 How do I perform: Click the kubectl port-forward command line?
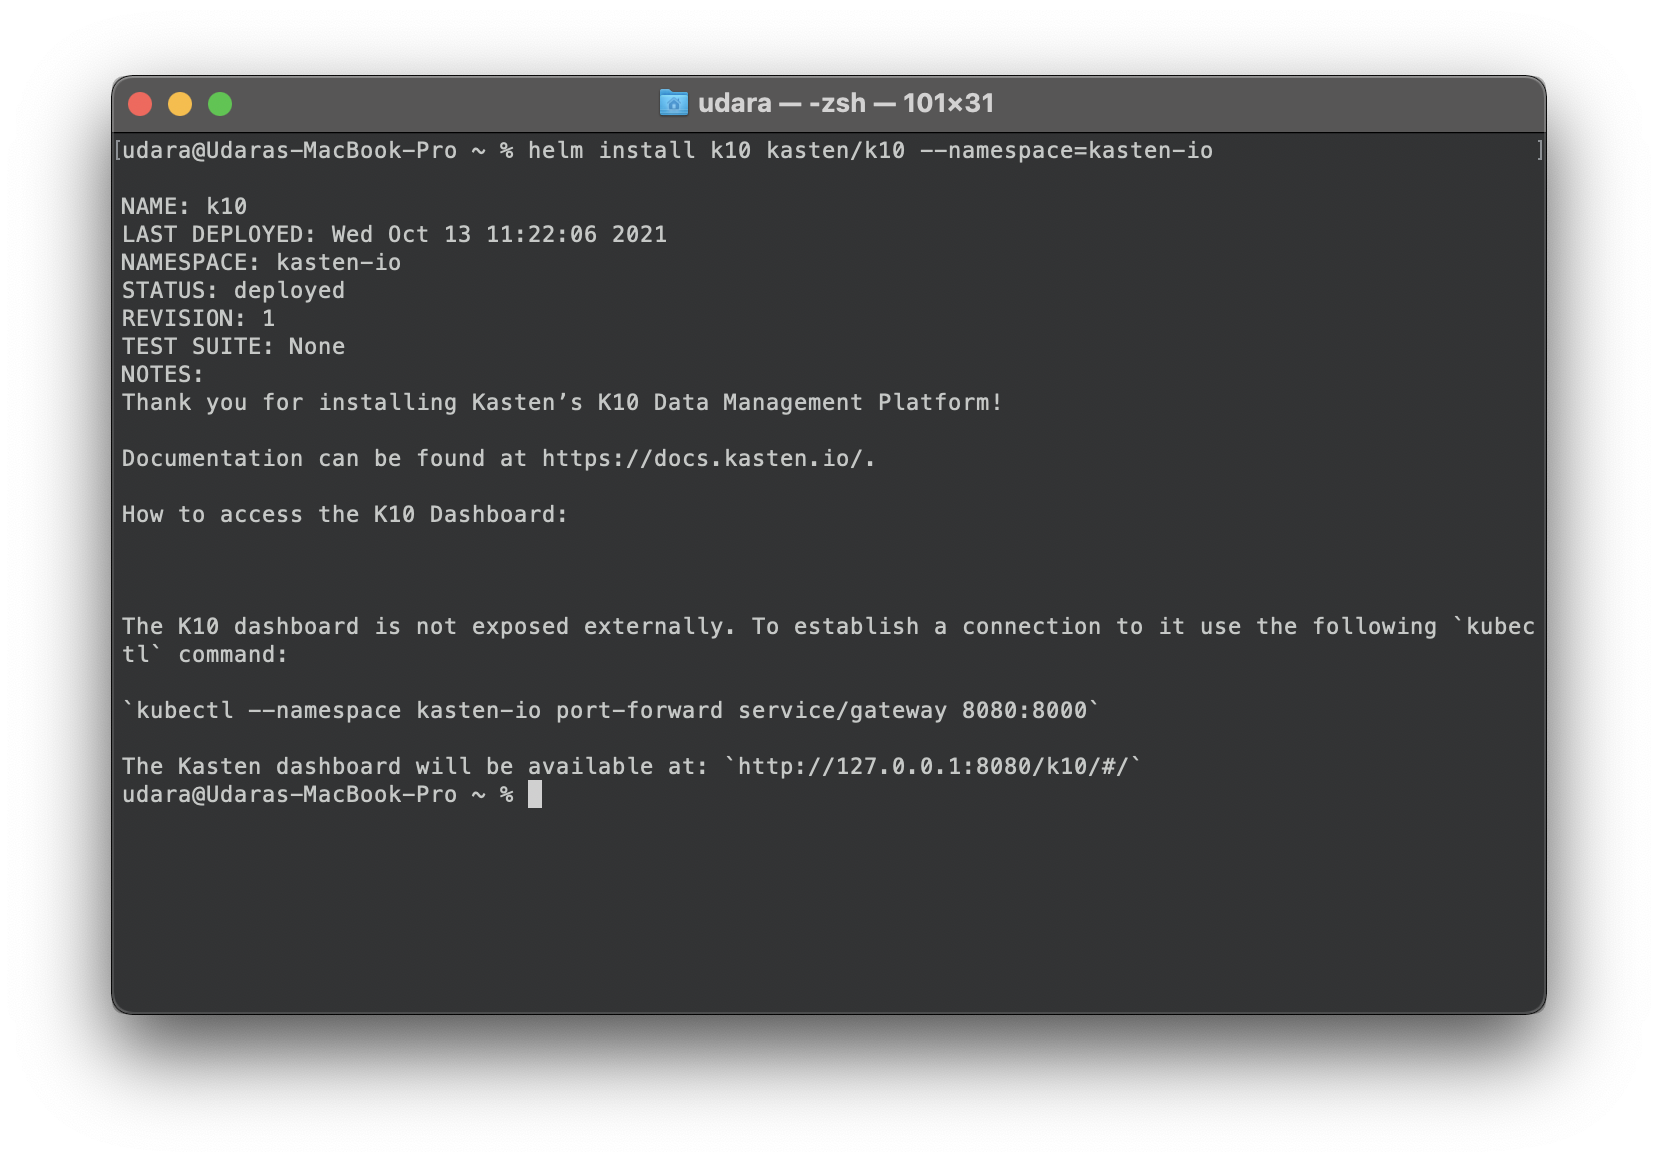(x=611, y=711)
